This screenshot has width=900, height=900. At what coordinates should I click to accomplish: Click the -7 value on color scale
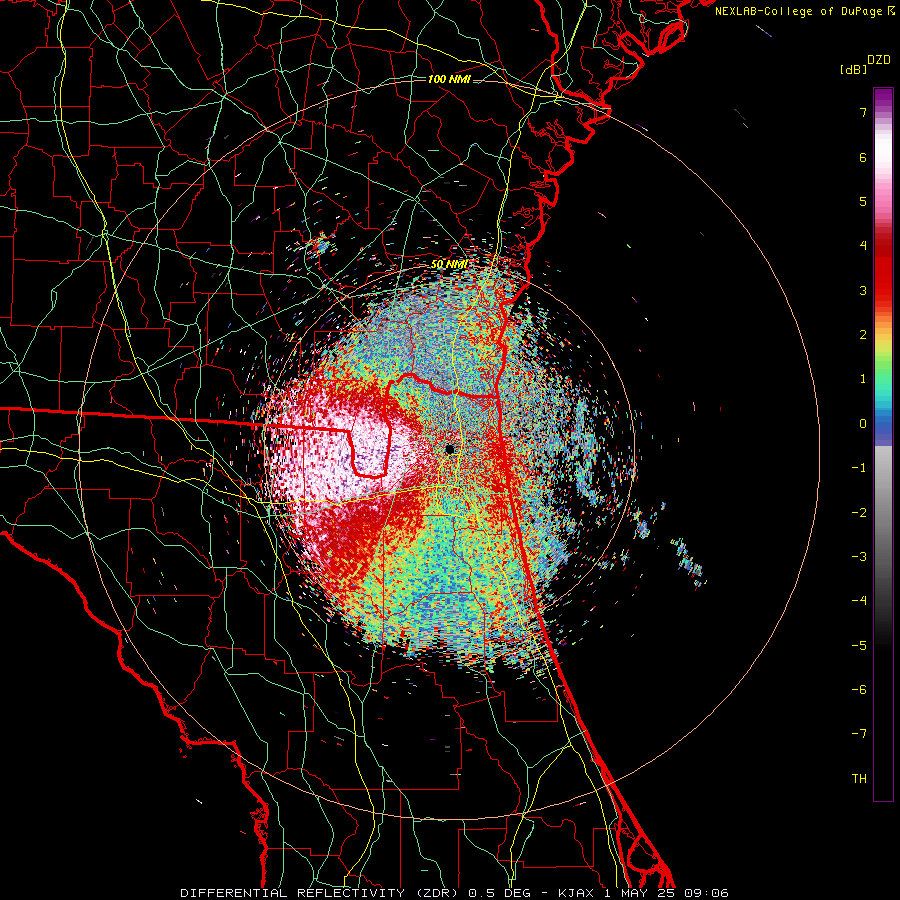tap(859, 734)
